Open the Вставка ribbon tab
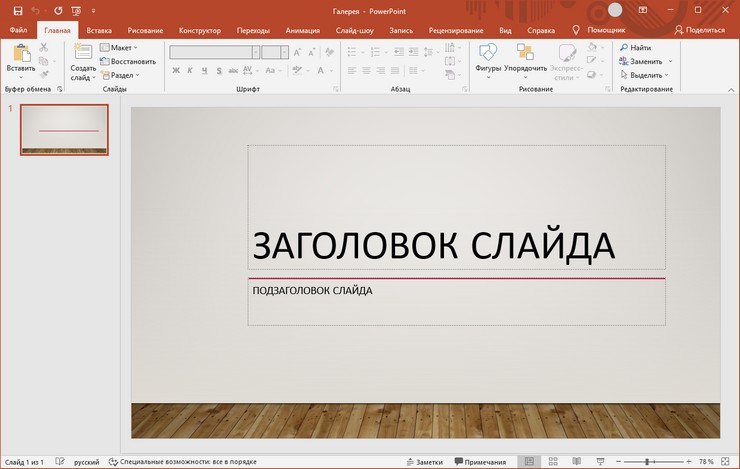Screen dimensions: 740x469 pyautogui.click(x=99, y=30)
